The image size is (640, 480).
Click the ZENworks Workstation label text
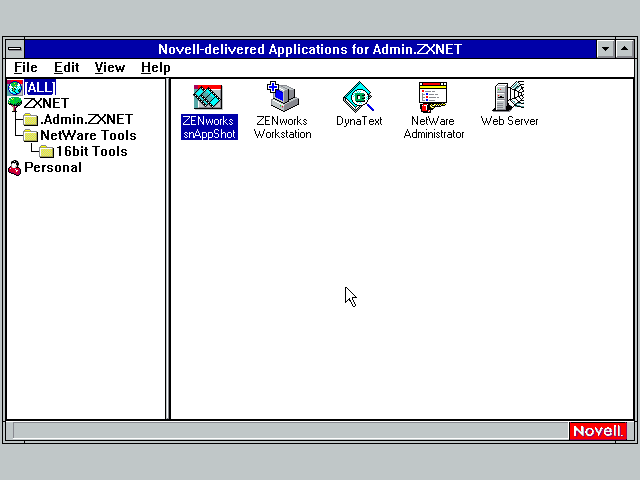(282, 127)
